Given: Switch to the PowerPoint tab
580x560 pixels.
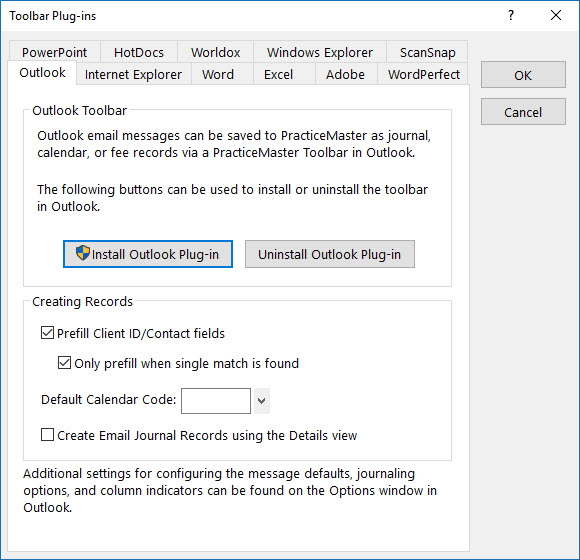Looking at the screenshot, I should (x=55, y=53).
